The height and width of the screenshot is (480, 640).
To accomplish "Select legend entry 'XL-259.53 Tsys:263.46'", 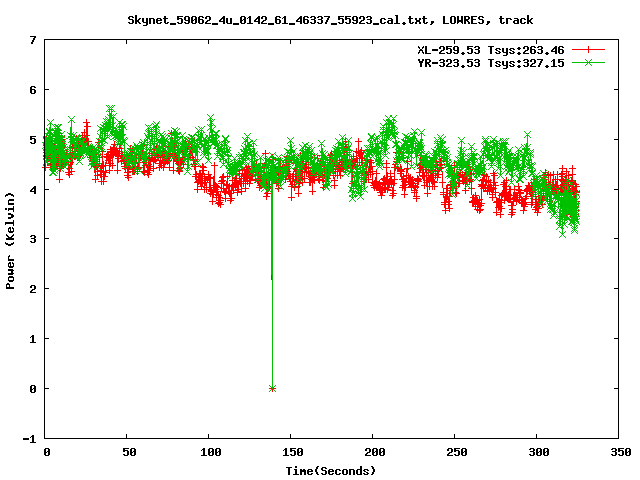I will [x=491, y=50].
